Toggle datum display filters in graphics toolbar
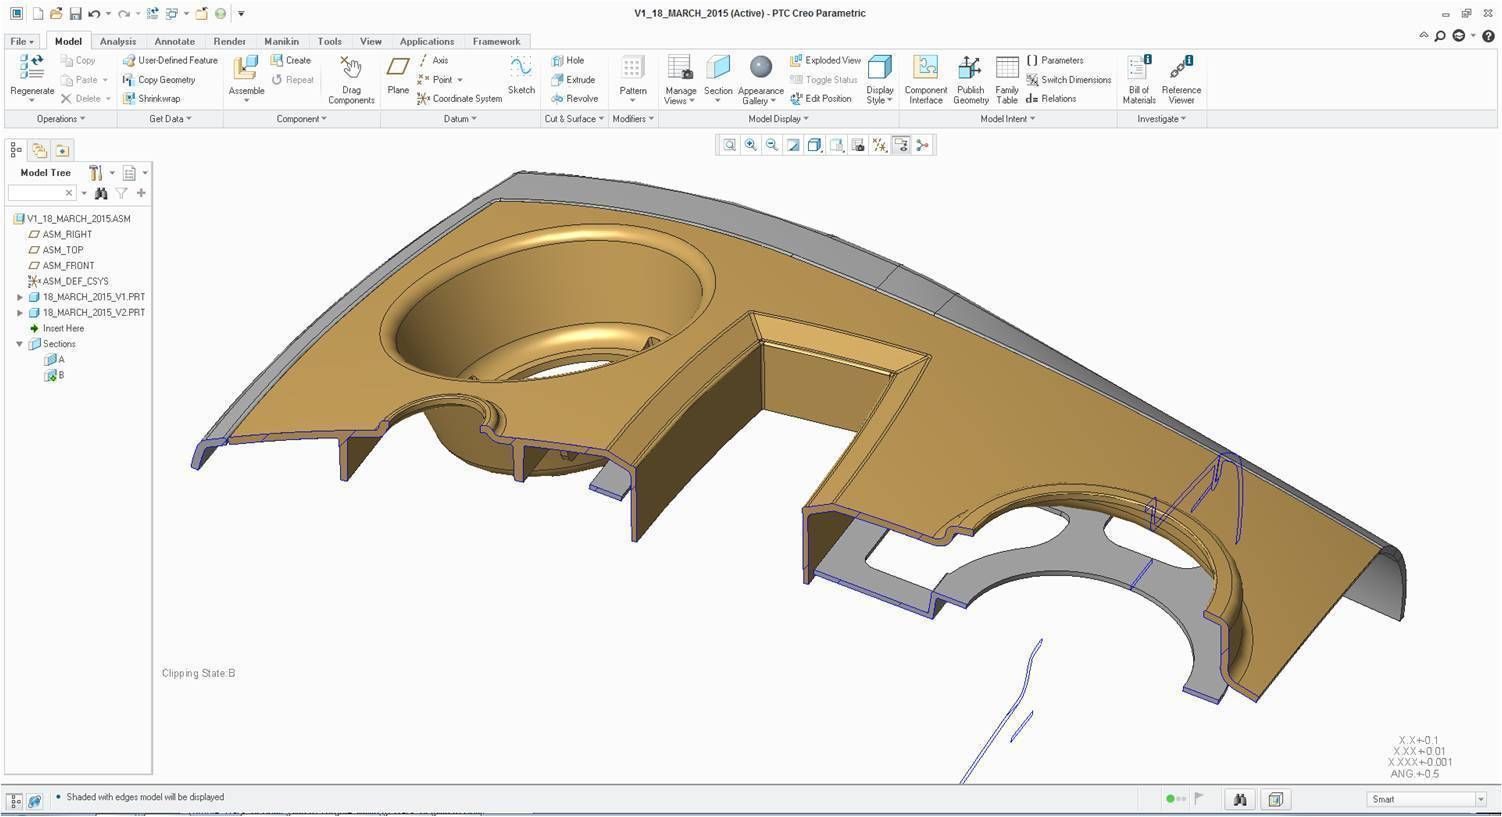1502x817 pixels. (879, 145)
